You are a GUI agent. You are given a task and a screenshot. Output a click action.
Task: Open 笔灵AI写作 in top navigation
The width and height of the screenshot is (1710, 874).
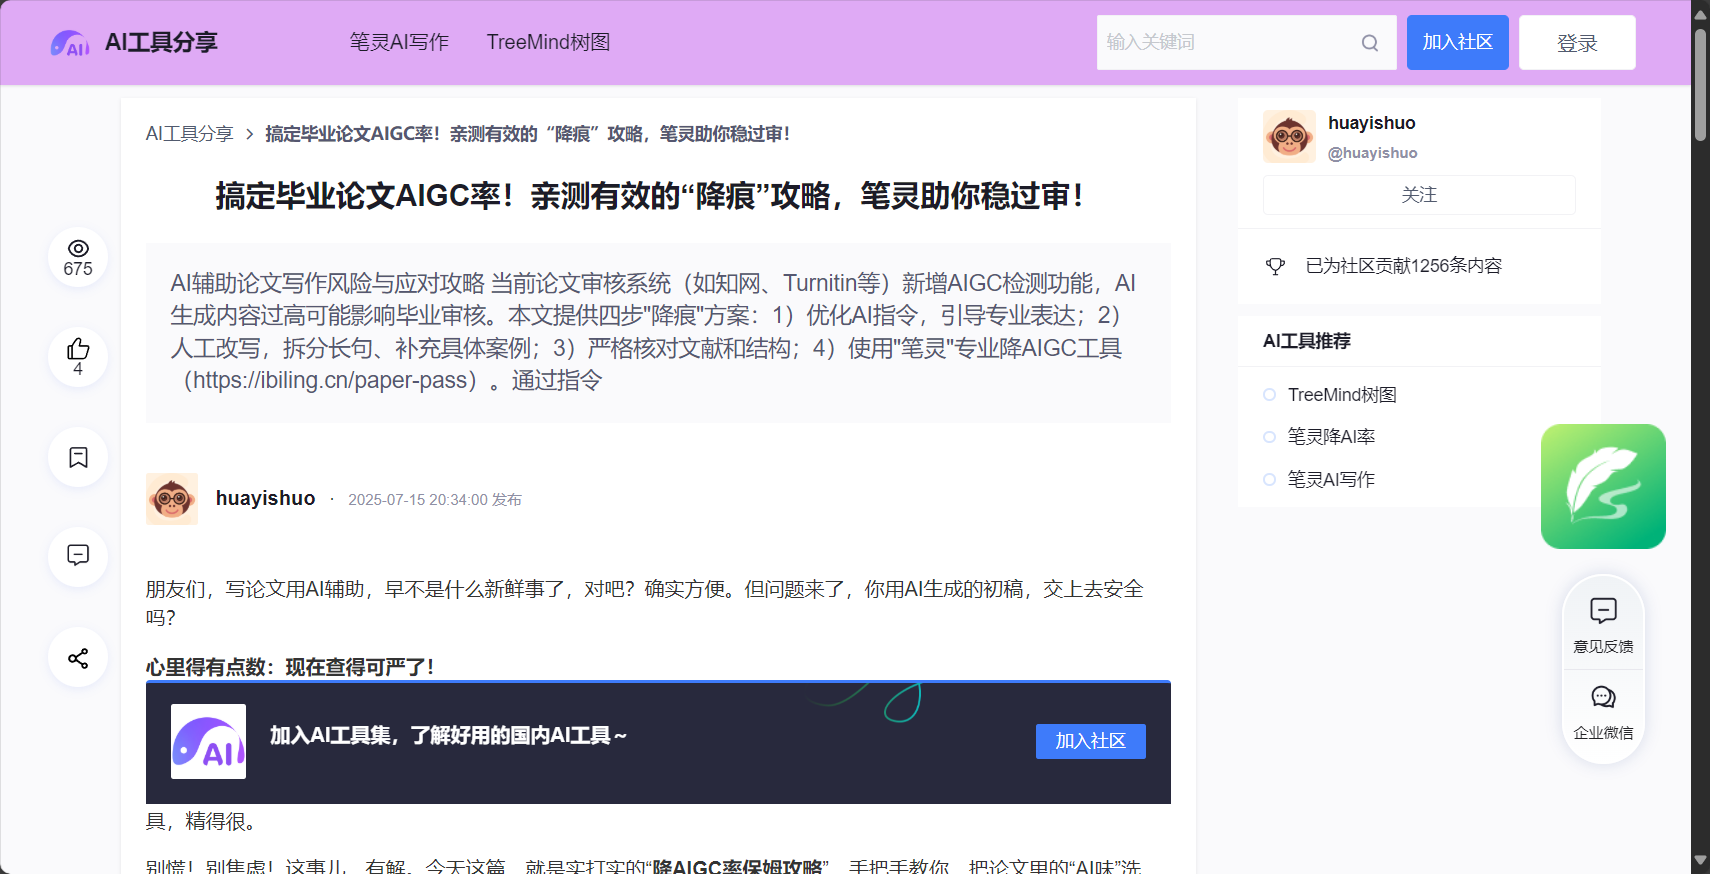[399, 42]
